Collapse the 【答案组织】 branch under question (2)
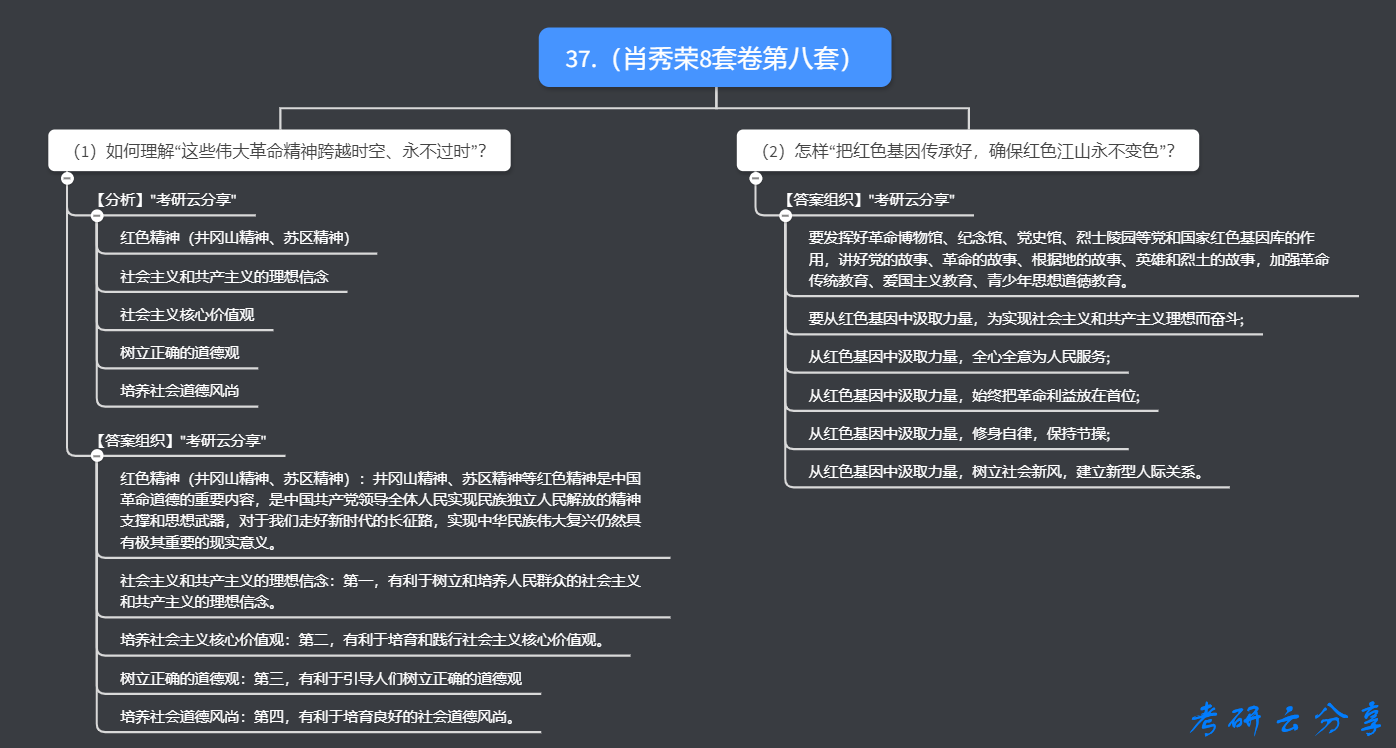This screenshot has height=748, width=1396. point(786,216)
